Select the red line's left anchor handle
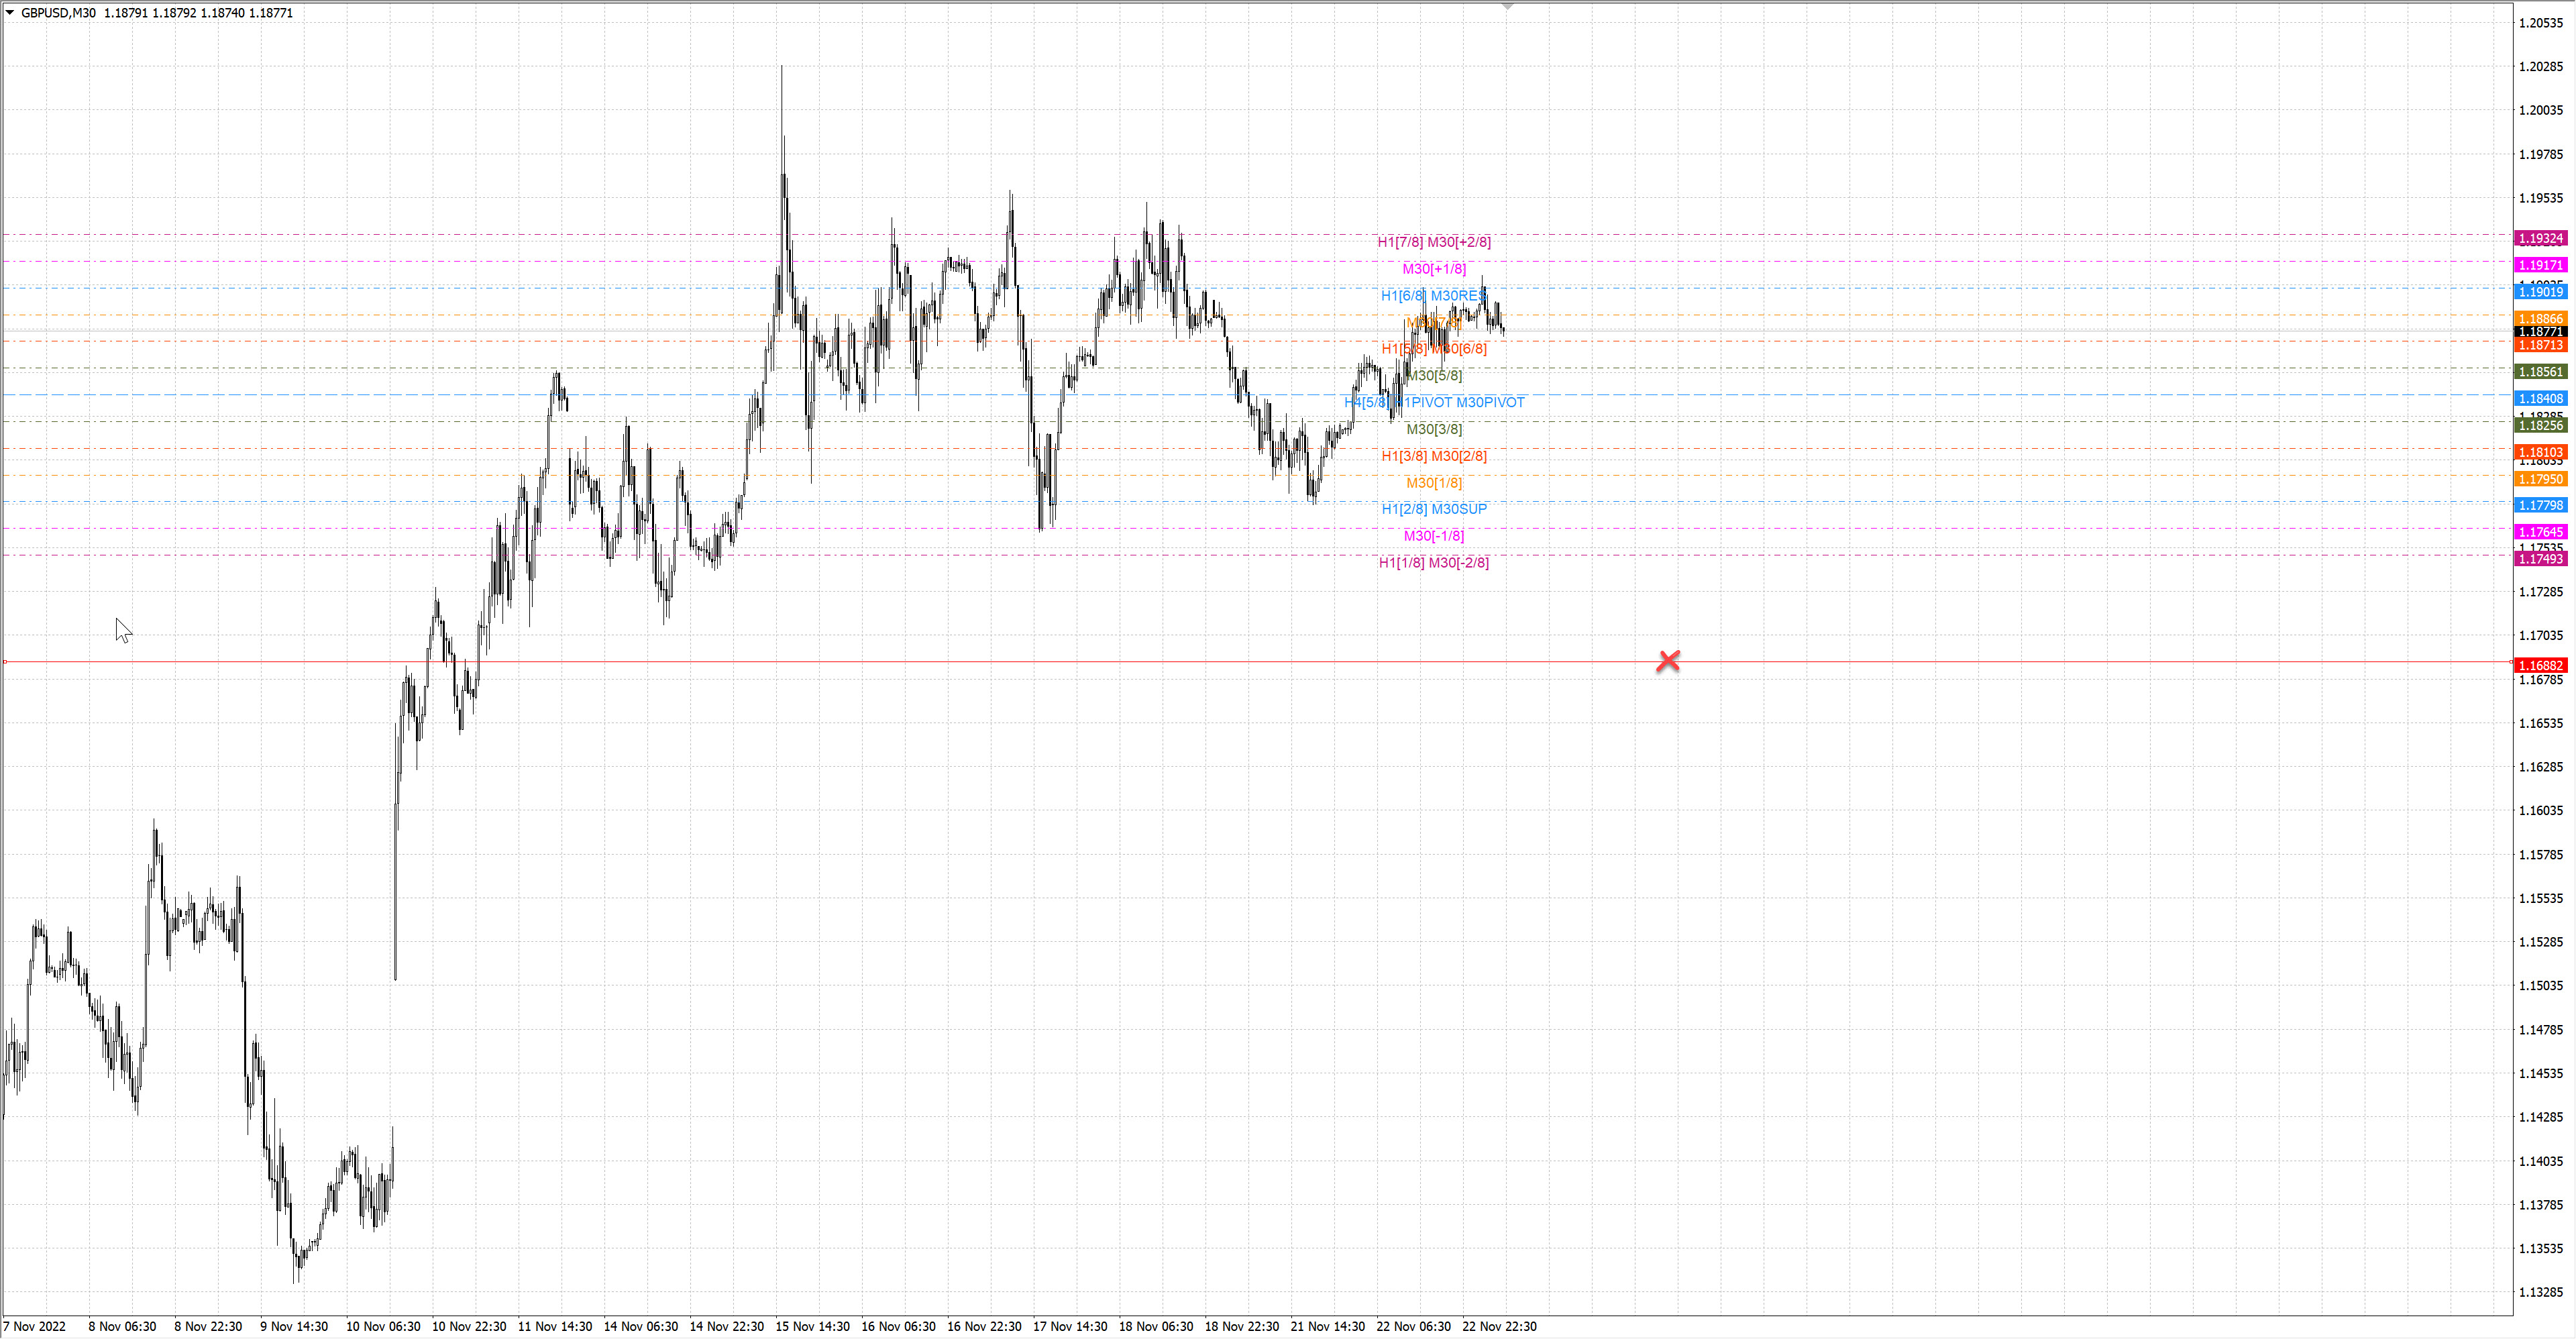 [5, 662]
